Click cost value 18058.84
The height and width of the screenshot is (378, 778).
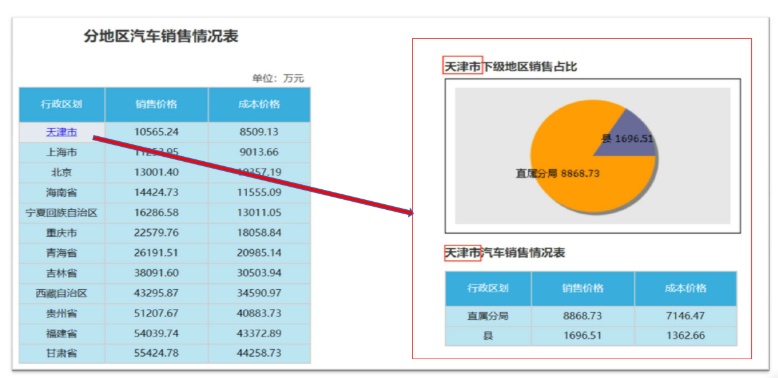(x=259, y=233)
